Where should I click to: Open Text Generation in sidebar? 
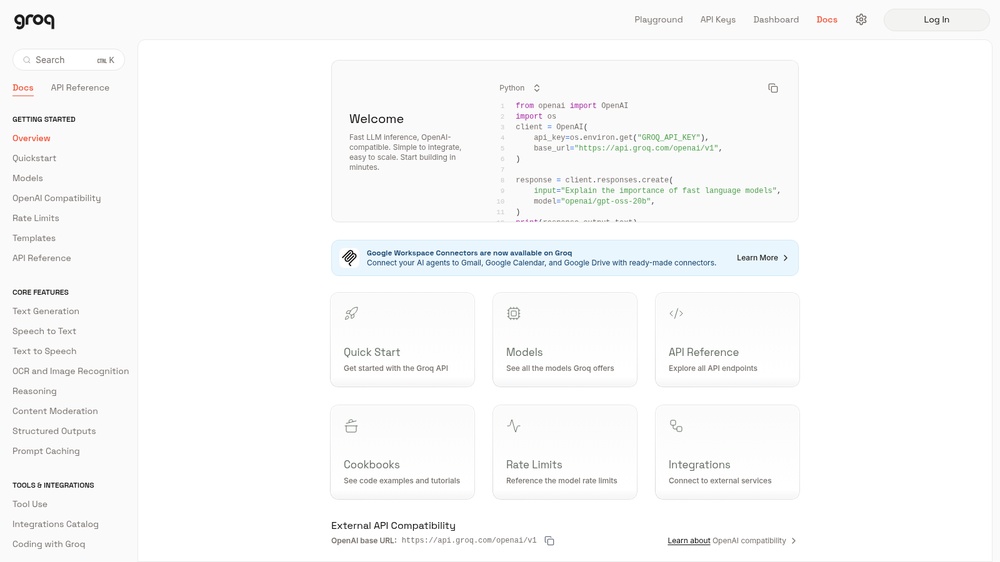pos(46,311)
